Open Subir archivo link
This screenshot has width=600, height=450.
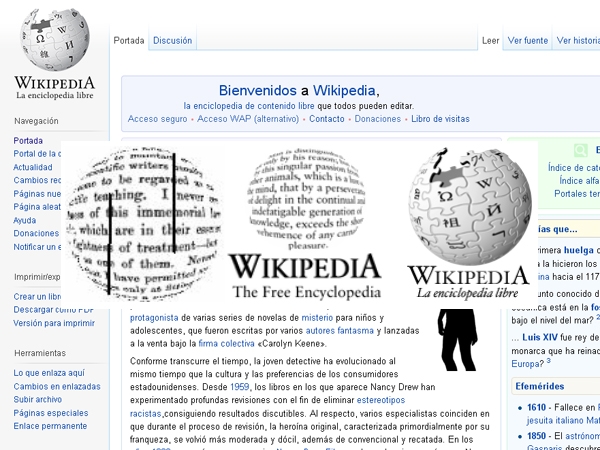(x=38, y=399)
